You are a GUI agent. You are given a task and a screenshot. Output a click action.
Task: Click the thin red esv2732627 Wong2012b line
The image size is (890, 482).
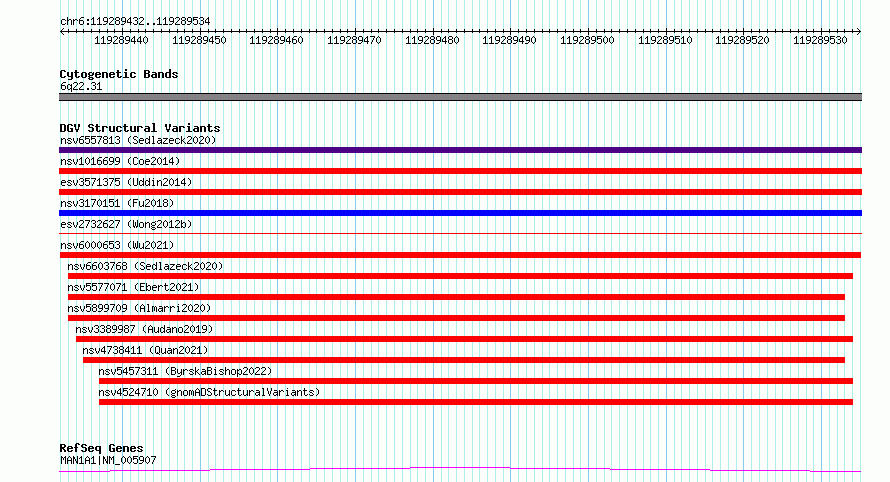pyautogui.click(x=460, y=233)
